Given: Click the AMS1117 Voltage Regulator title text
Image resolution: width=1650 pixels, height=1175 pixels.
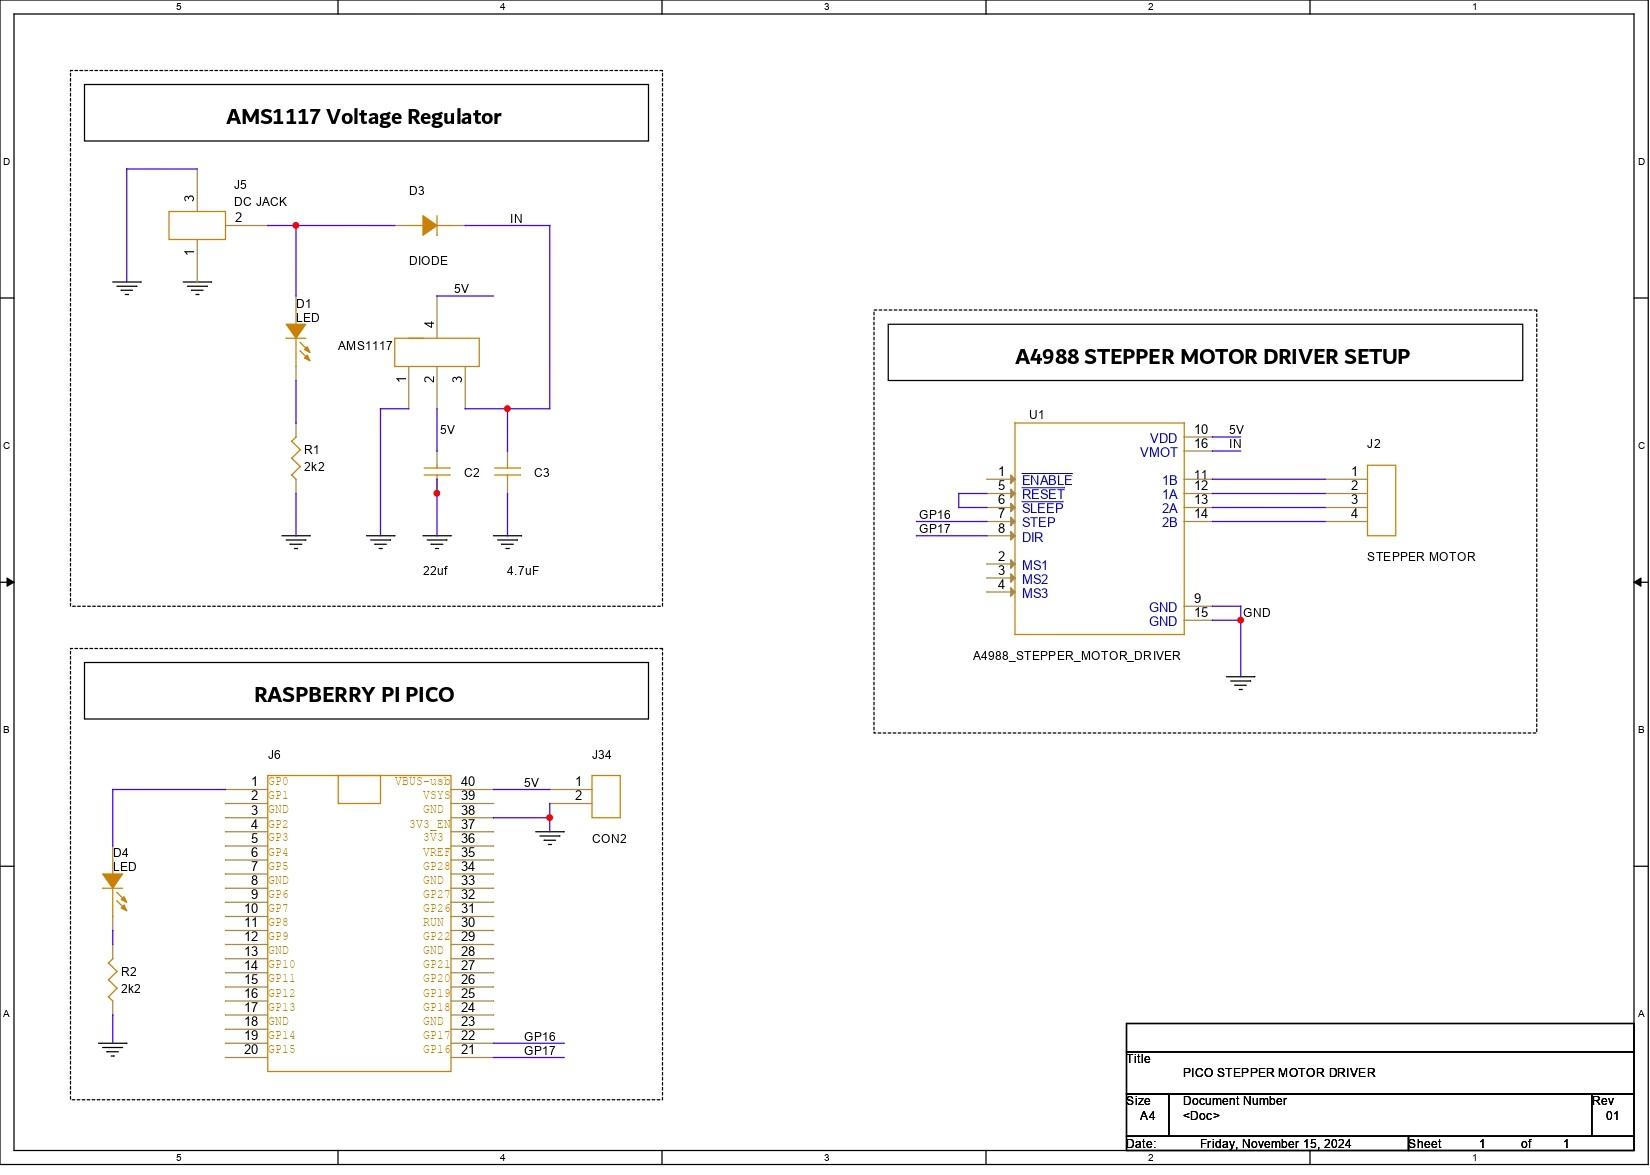Looking at the screenshot, I should [364, 116].
